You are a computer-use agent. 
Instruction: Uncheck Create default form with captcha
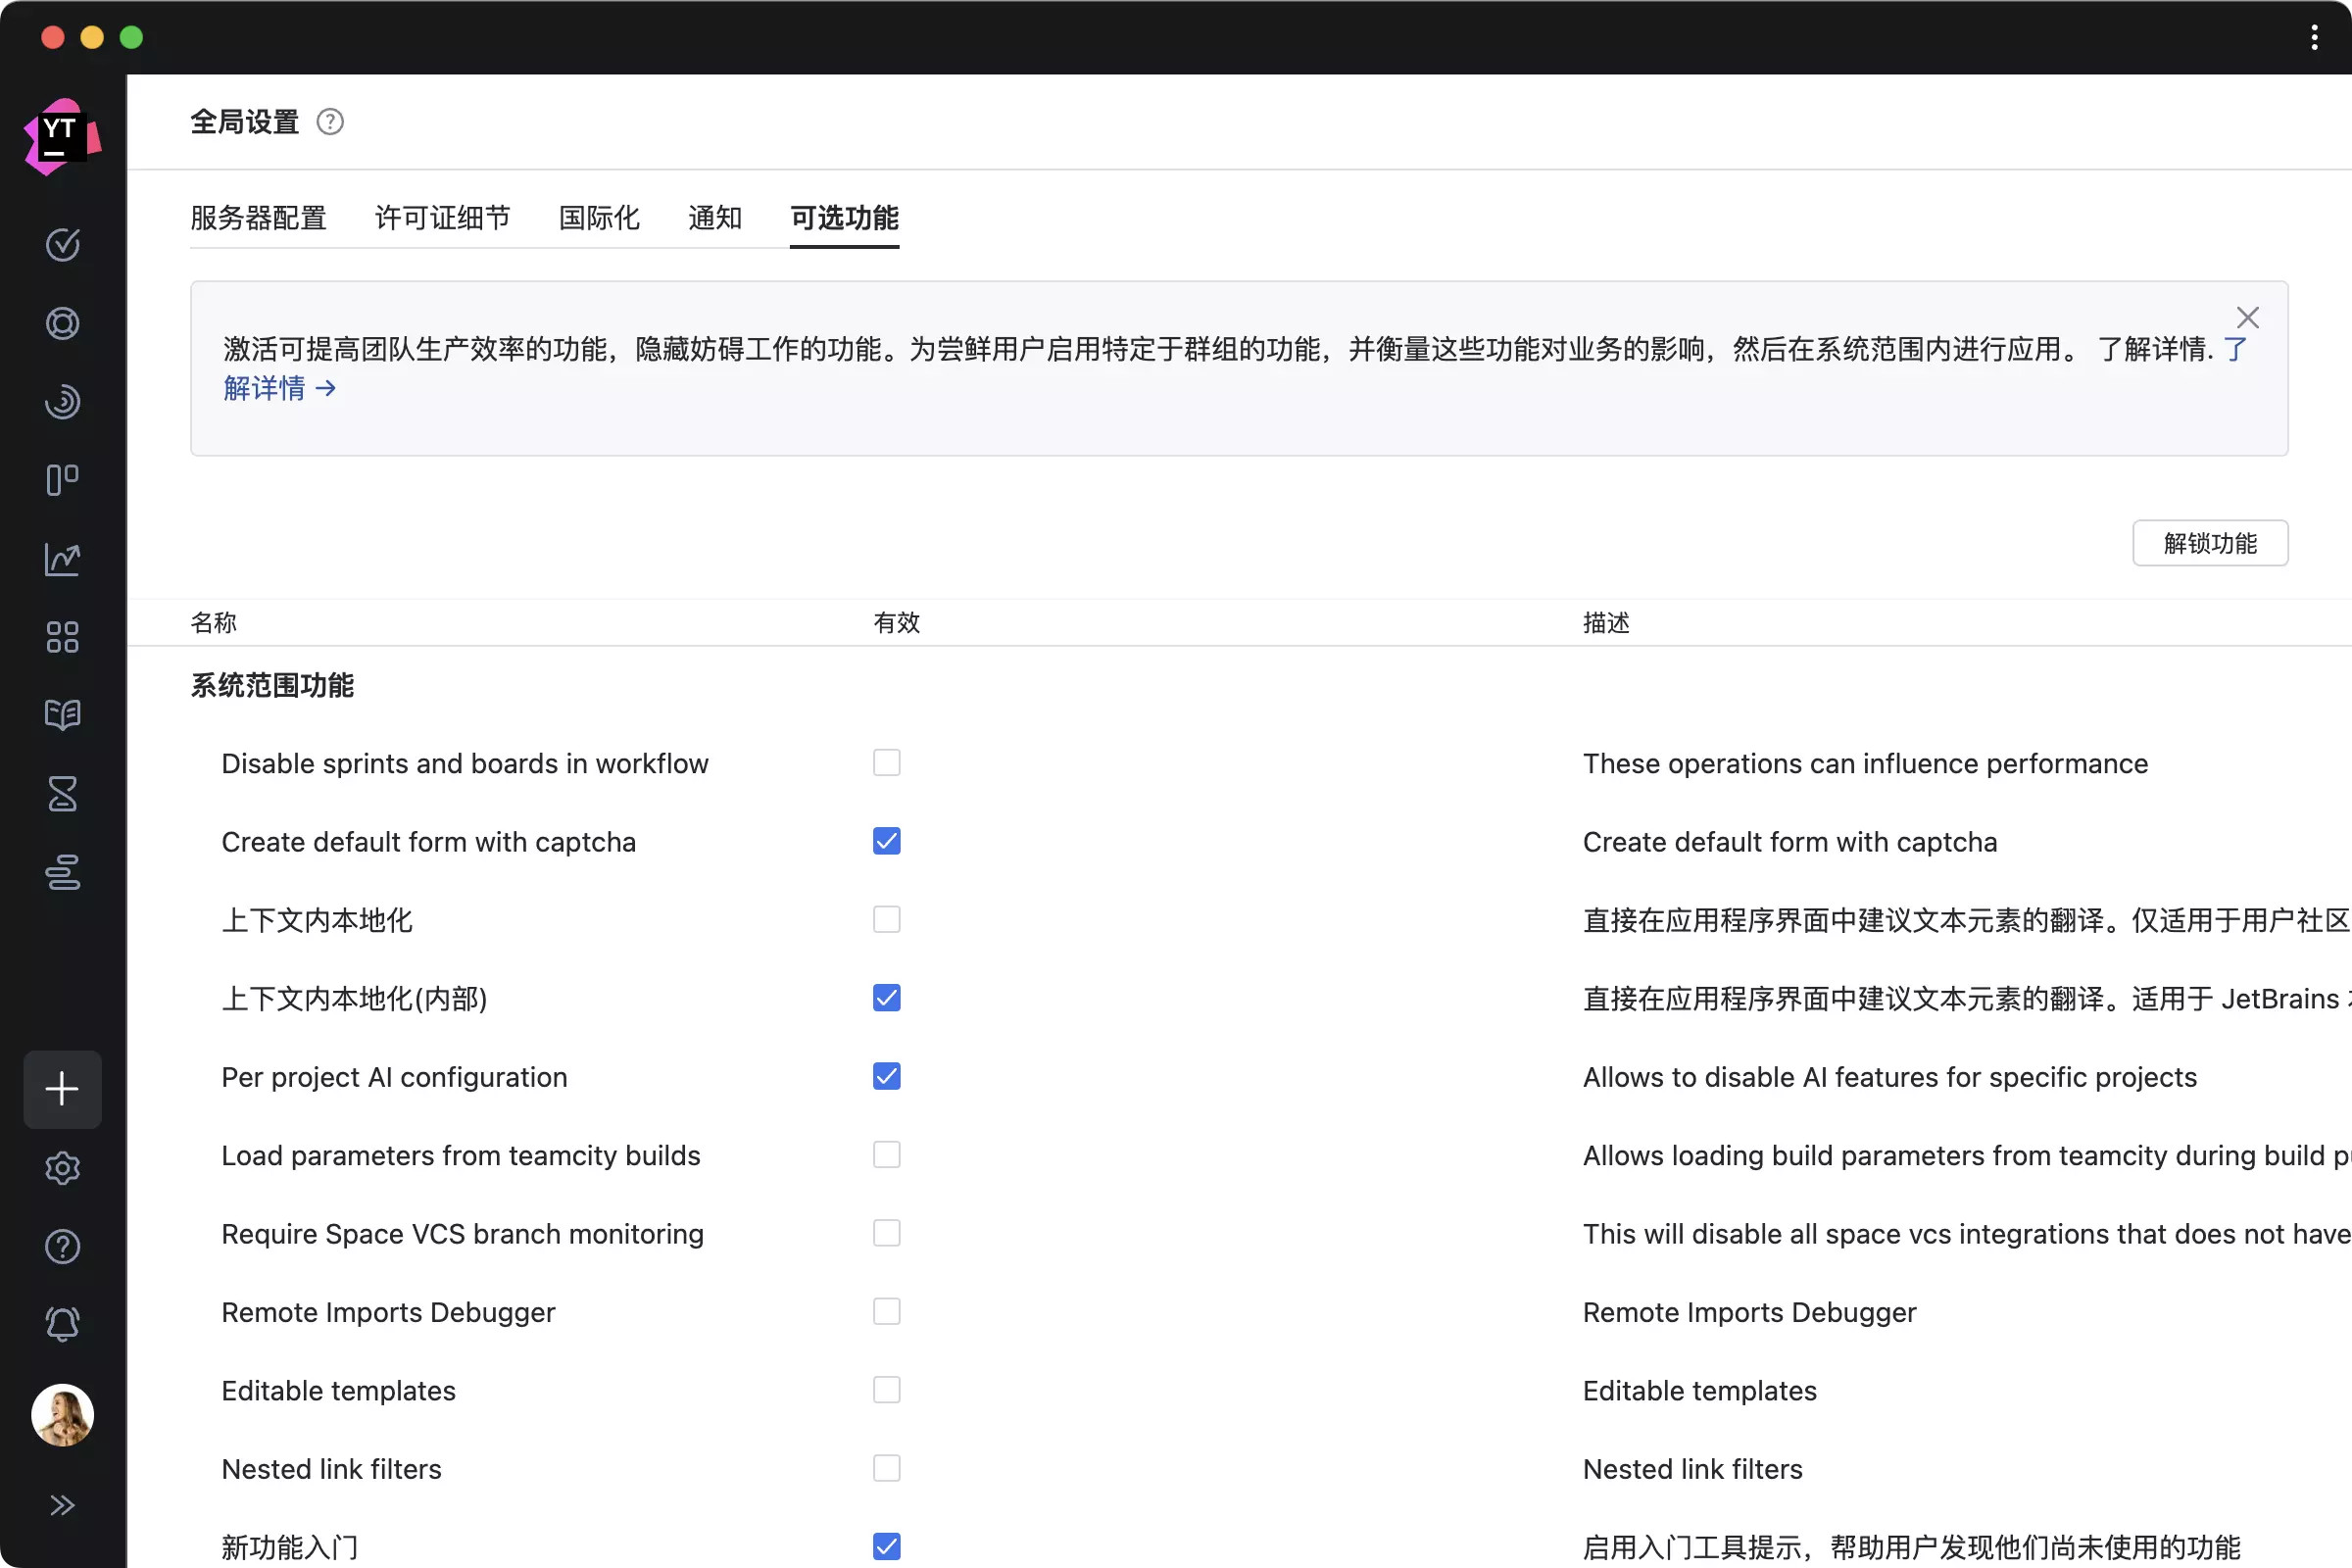tap(886, 841)
